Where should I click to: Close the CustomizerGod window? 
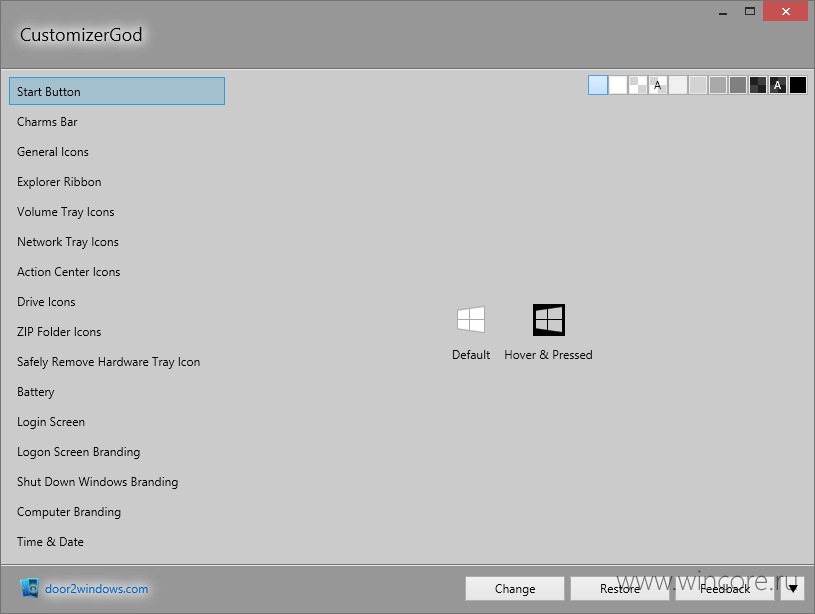pyautogui.click(x=785, y=11)
